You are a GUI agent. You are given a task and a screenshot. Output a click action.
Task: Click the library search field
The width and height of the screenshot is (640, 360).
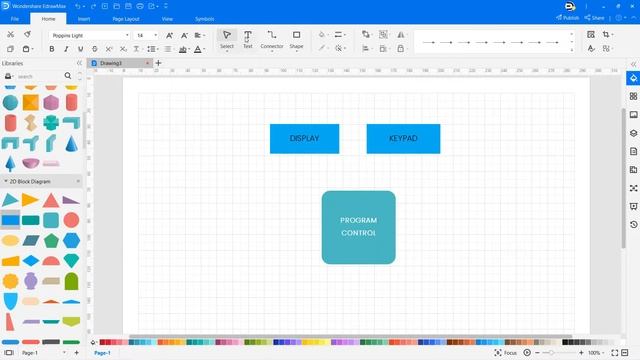[39, 76]
